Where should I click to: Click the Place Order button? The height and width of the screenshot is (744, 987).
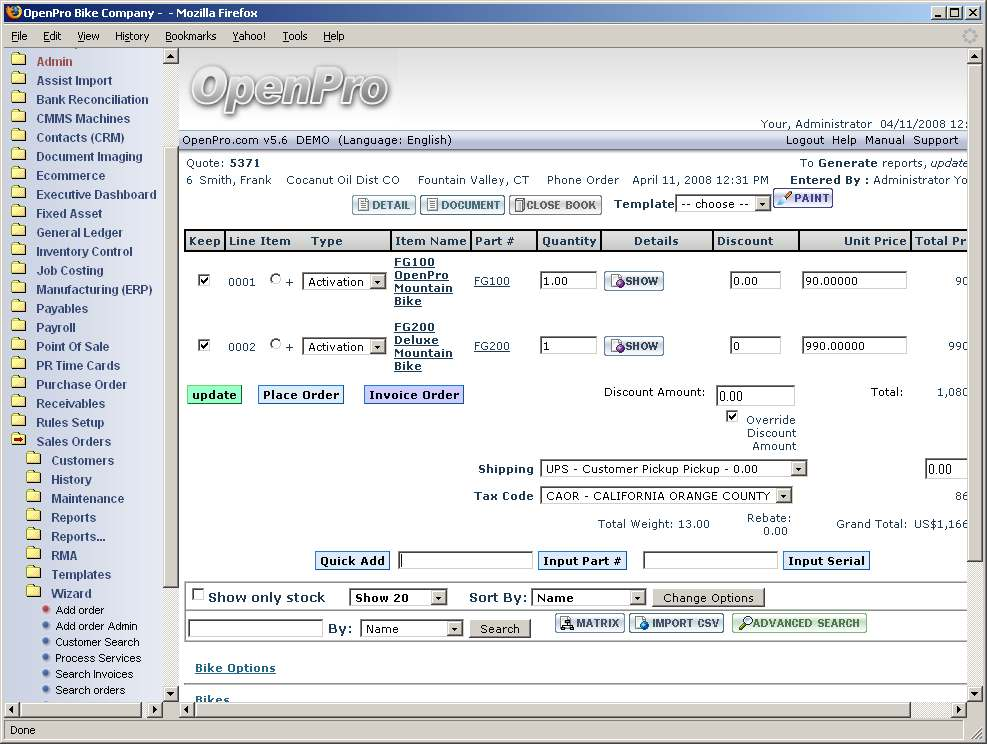click(x=301, y=395)
